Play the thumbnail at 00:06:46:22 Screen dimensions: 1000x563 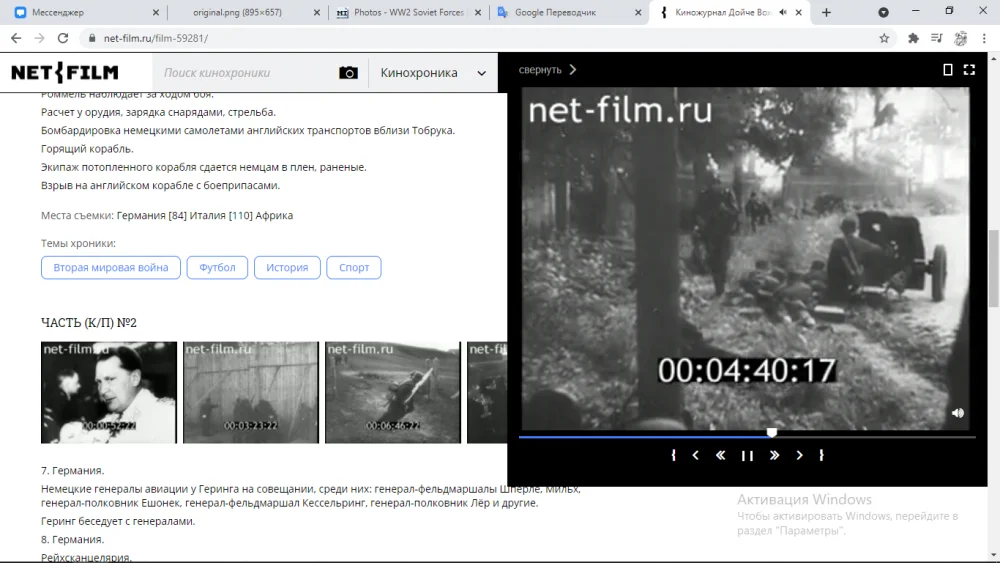tap(393, 392)
